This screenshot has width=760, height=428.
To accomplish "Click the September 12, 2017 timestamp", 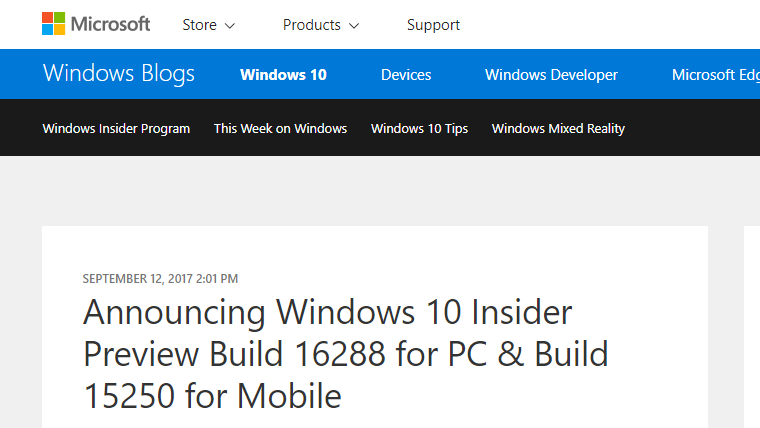I will coord(160,279).
